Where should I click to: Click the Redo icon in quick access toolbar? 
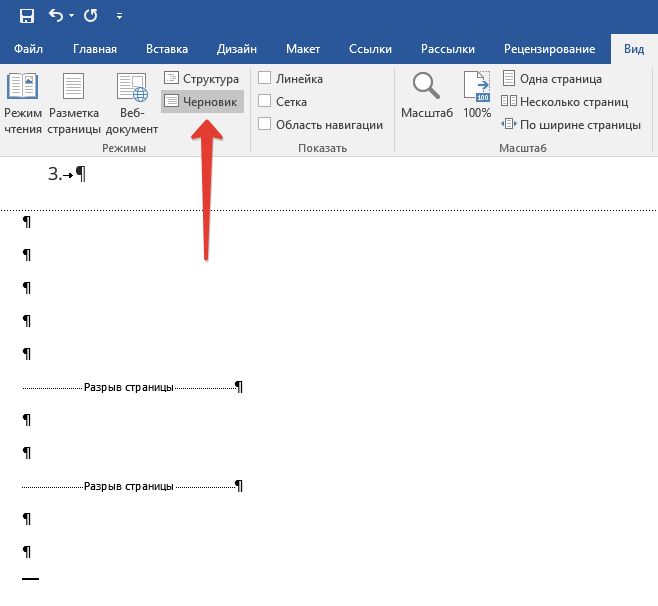pos(91,16)
